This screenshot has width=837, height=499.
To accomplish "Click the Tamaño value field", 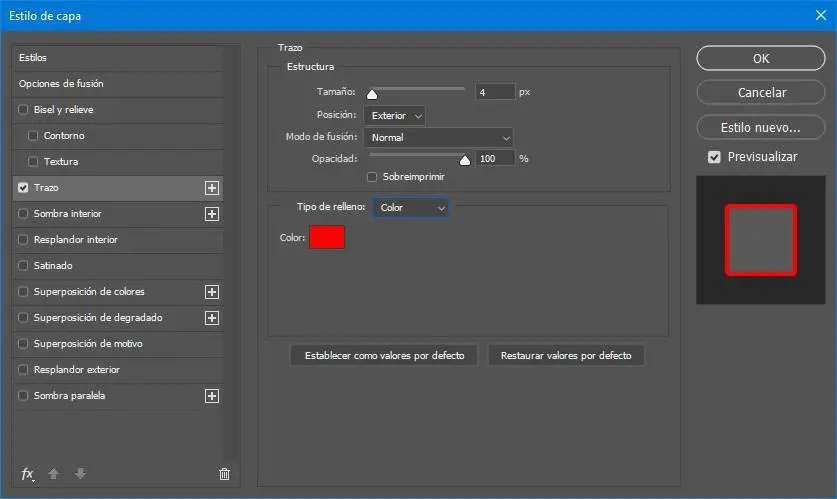I will pyautogui.click(x=495, y=92).
